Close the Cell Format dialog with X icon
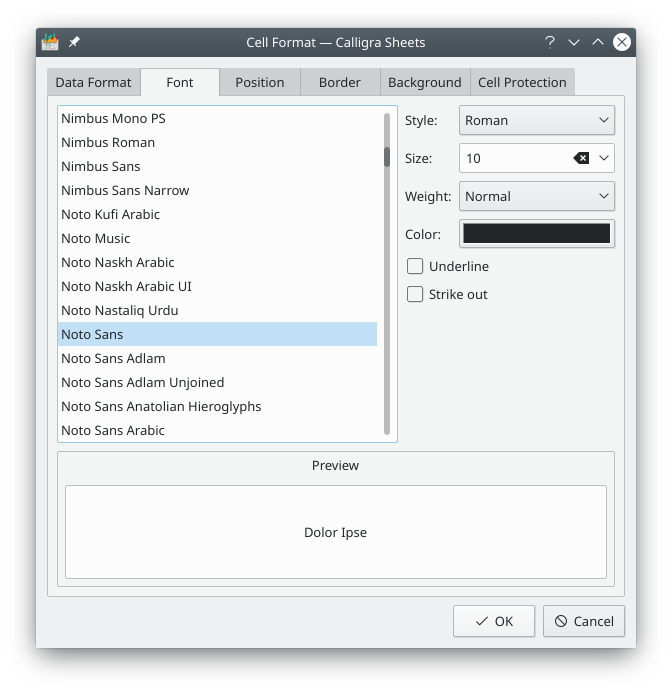This screenshot has width=672, height=692. pyautogui.click(x=622, y=42)
